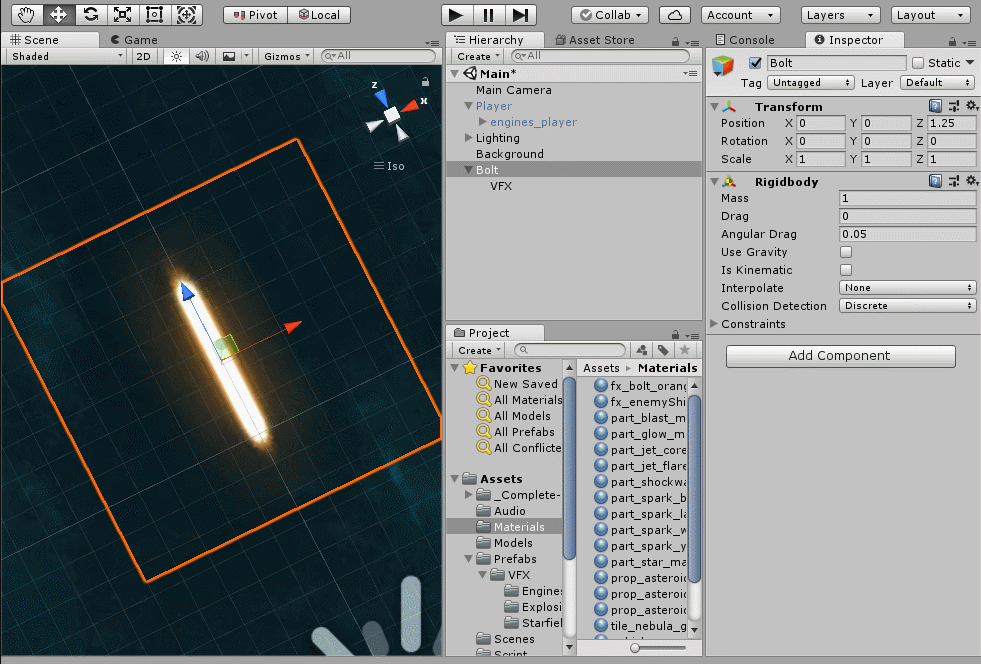Expand the Constraints section
The height and width of the screenshot is (664, 981).
pyautogui.click(x=714, y=324)
